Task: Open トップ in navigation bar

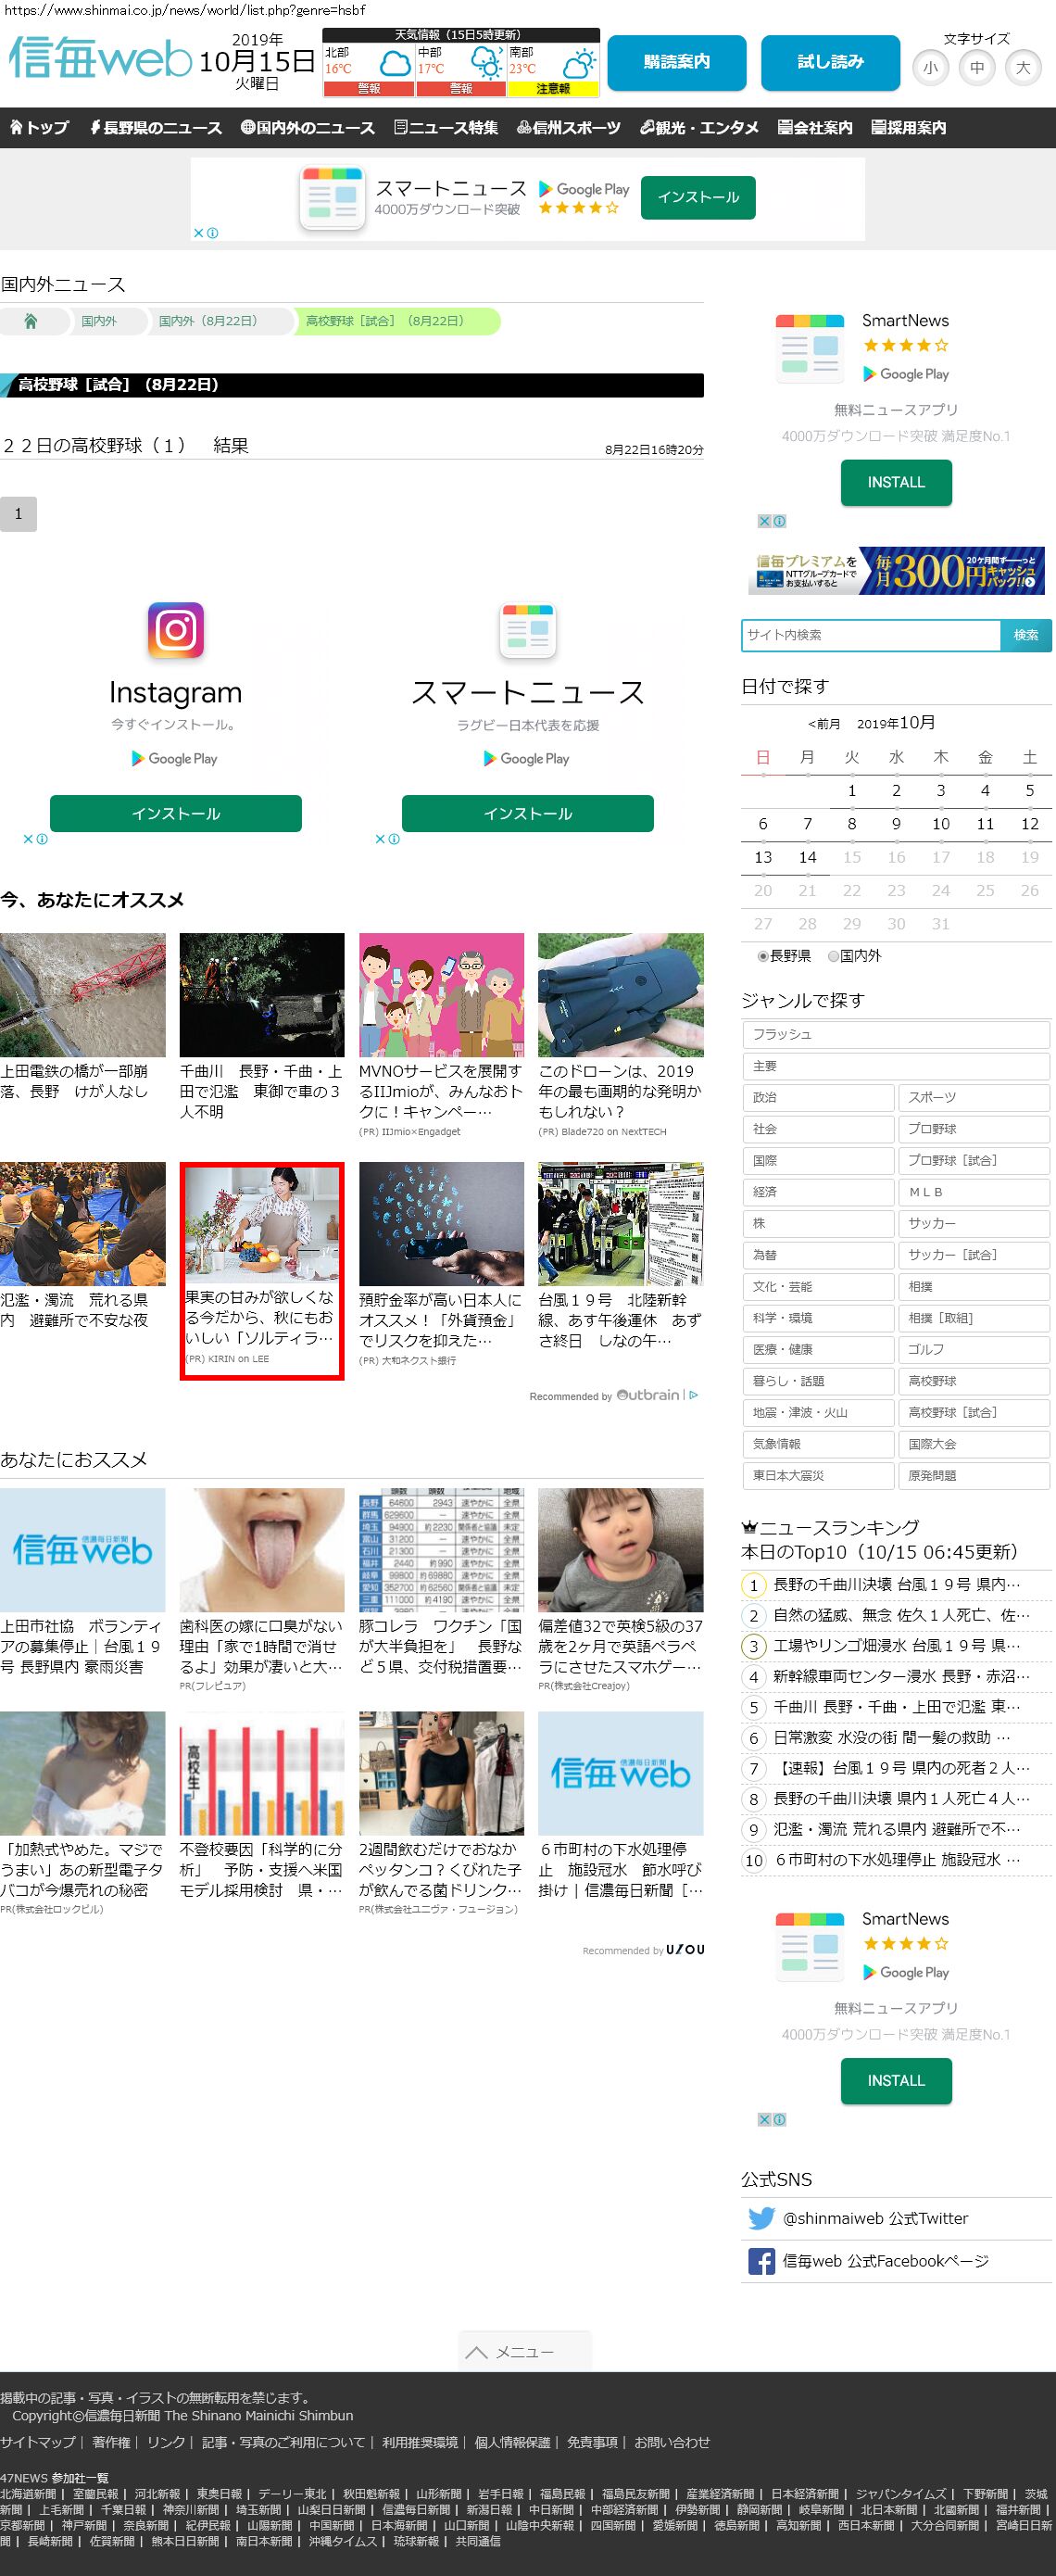Action: (x=39, y=127)
